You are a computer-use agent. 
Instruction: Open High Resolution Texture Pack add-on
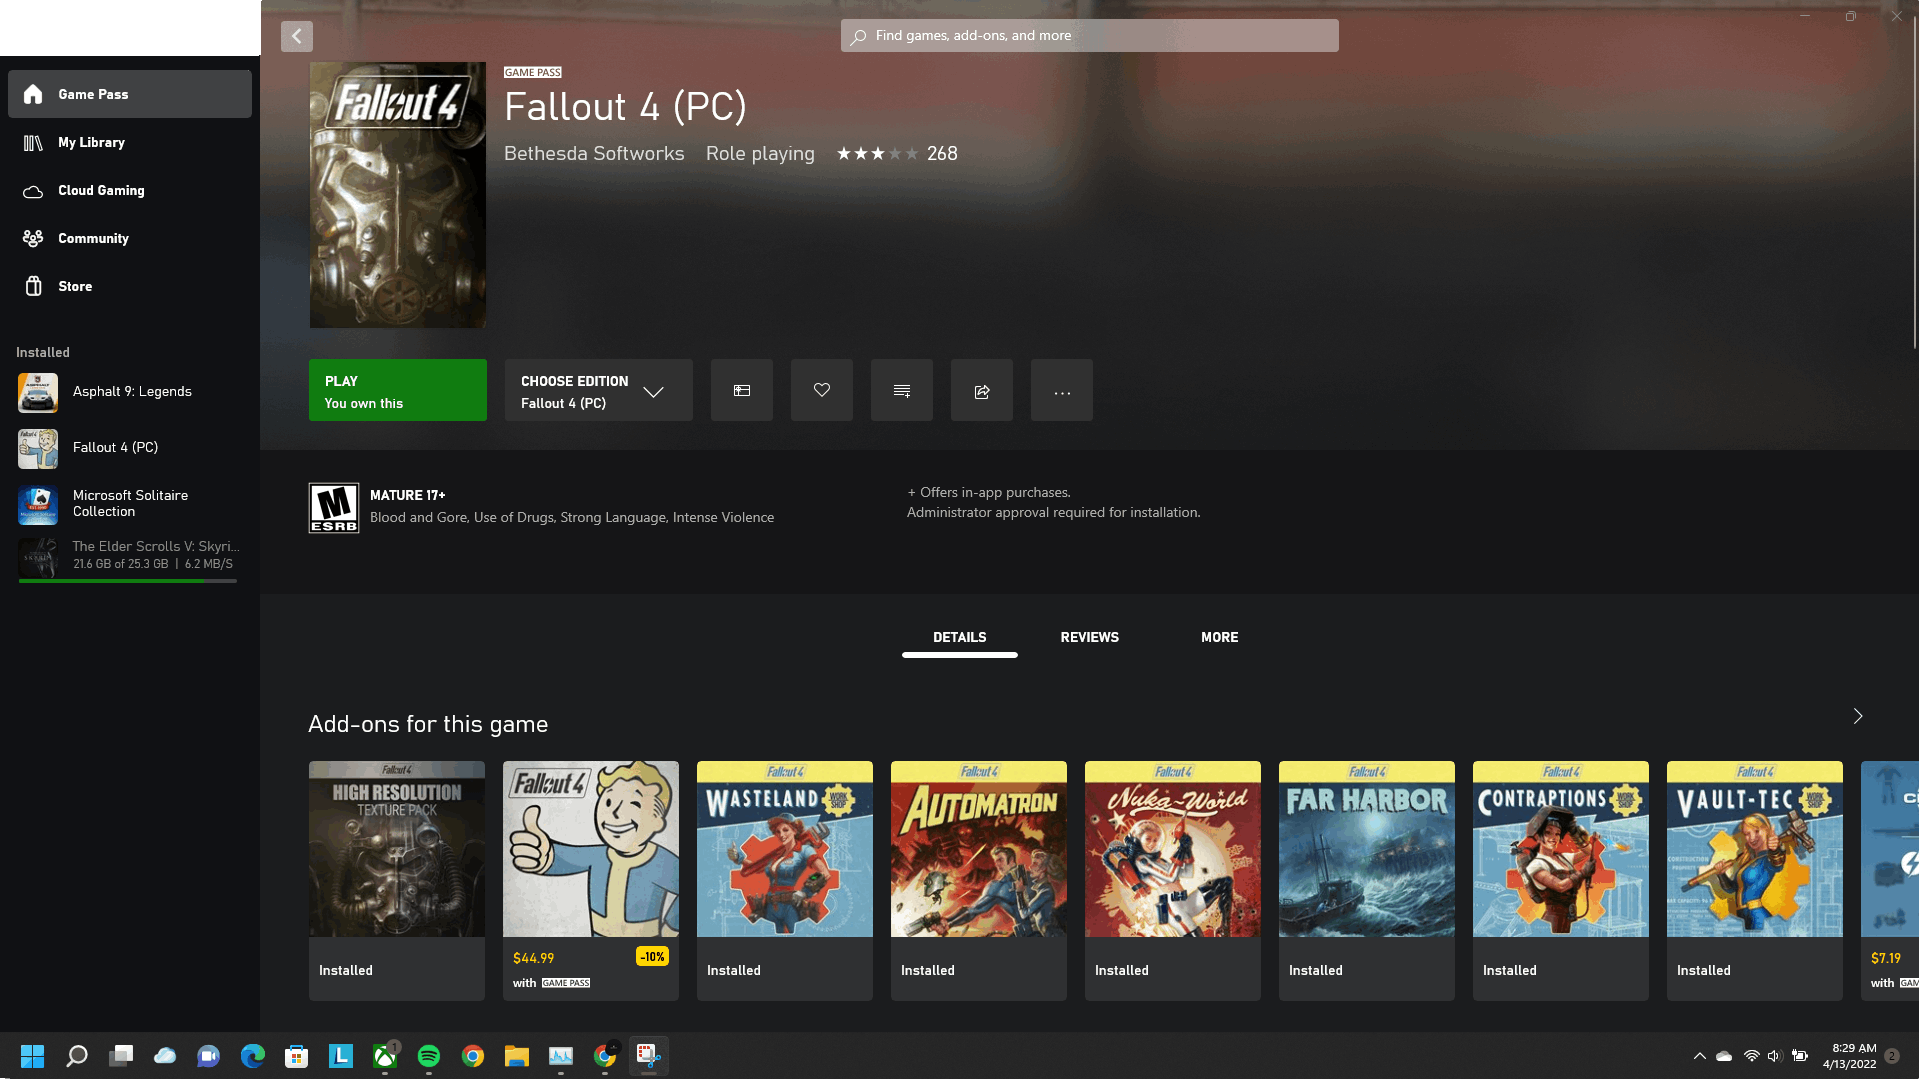pyautogui.click(x=397, y=880)
